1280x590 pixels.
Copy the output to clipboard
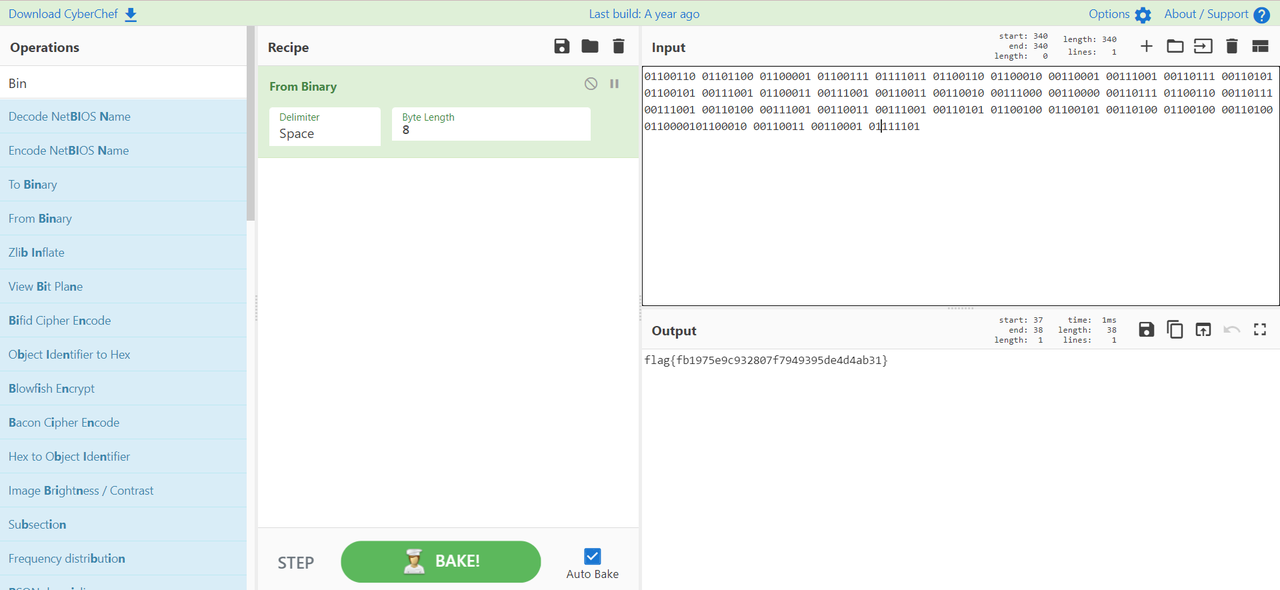[1175, 330]
